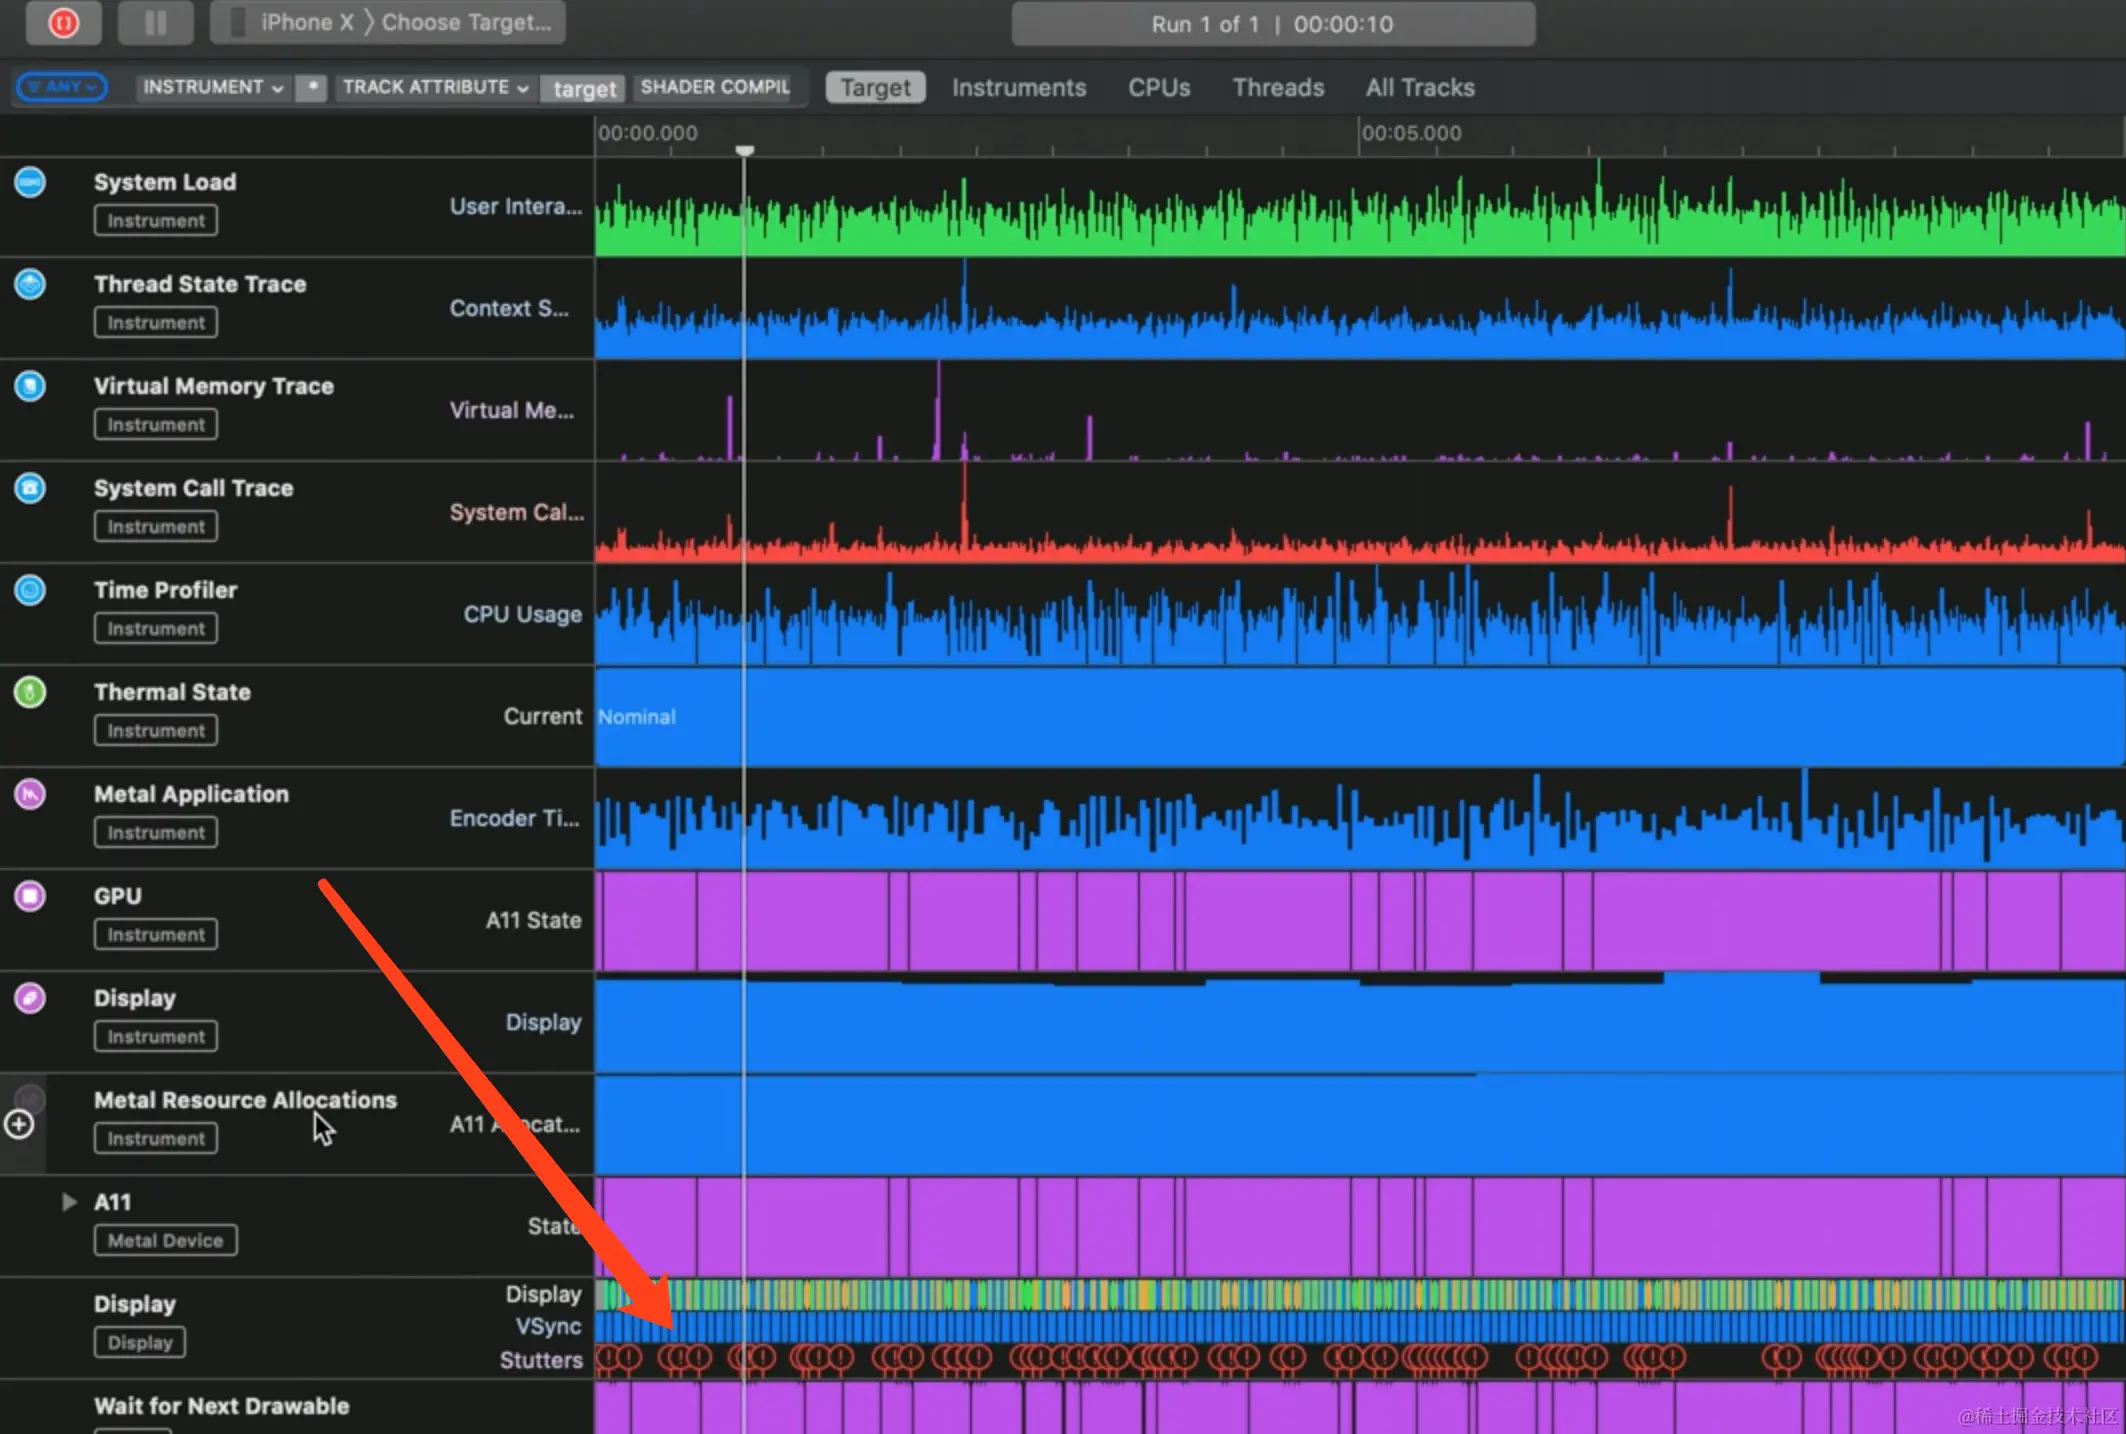This screenshot has width=2126, height=1434.
Task: Open the INSTRUMENT filter dropdown
Action: (212, 87)
